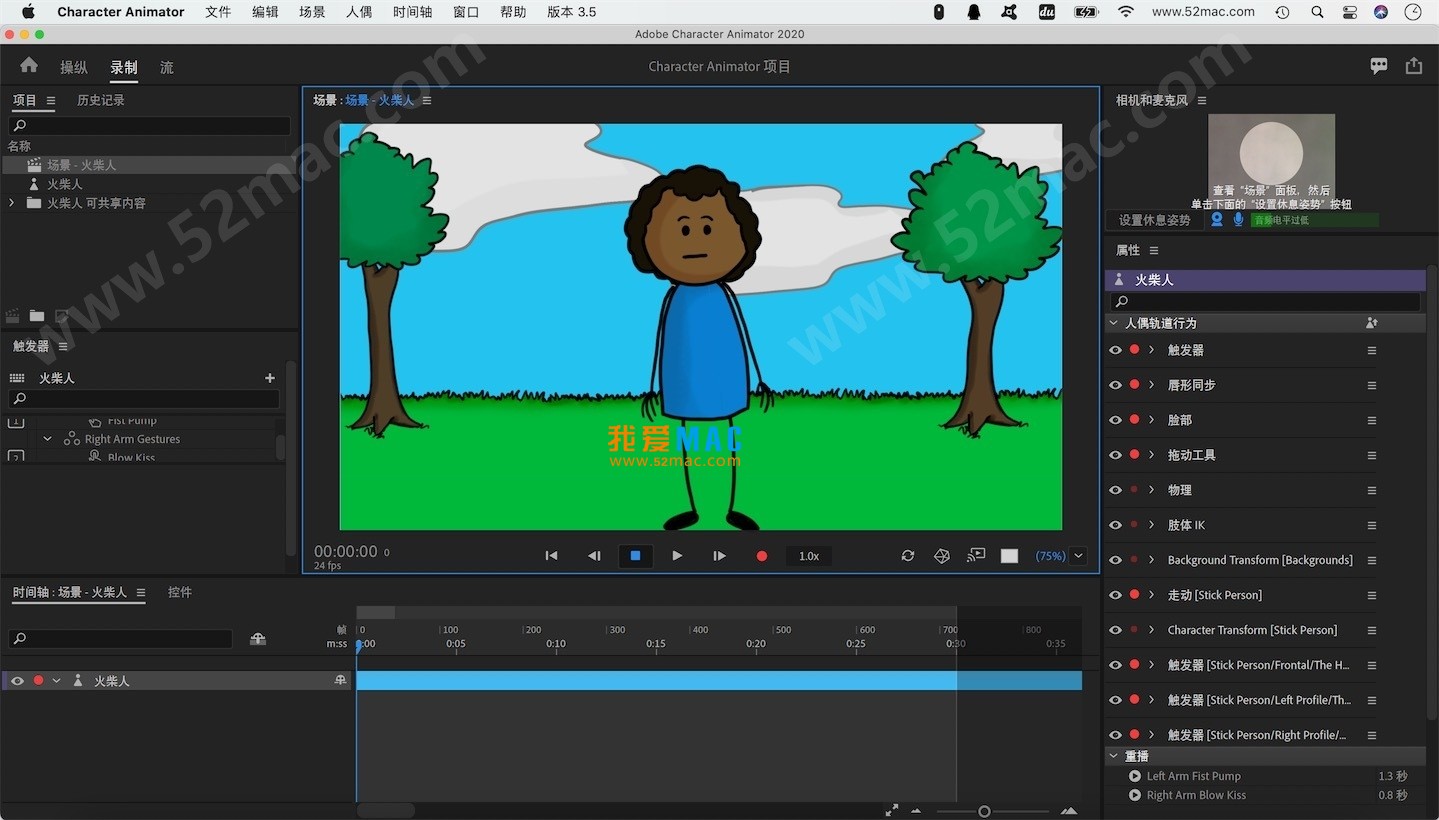The image size is (1439, 820).
Task: Go to the scene start
Action: [551, 556]
